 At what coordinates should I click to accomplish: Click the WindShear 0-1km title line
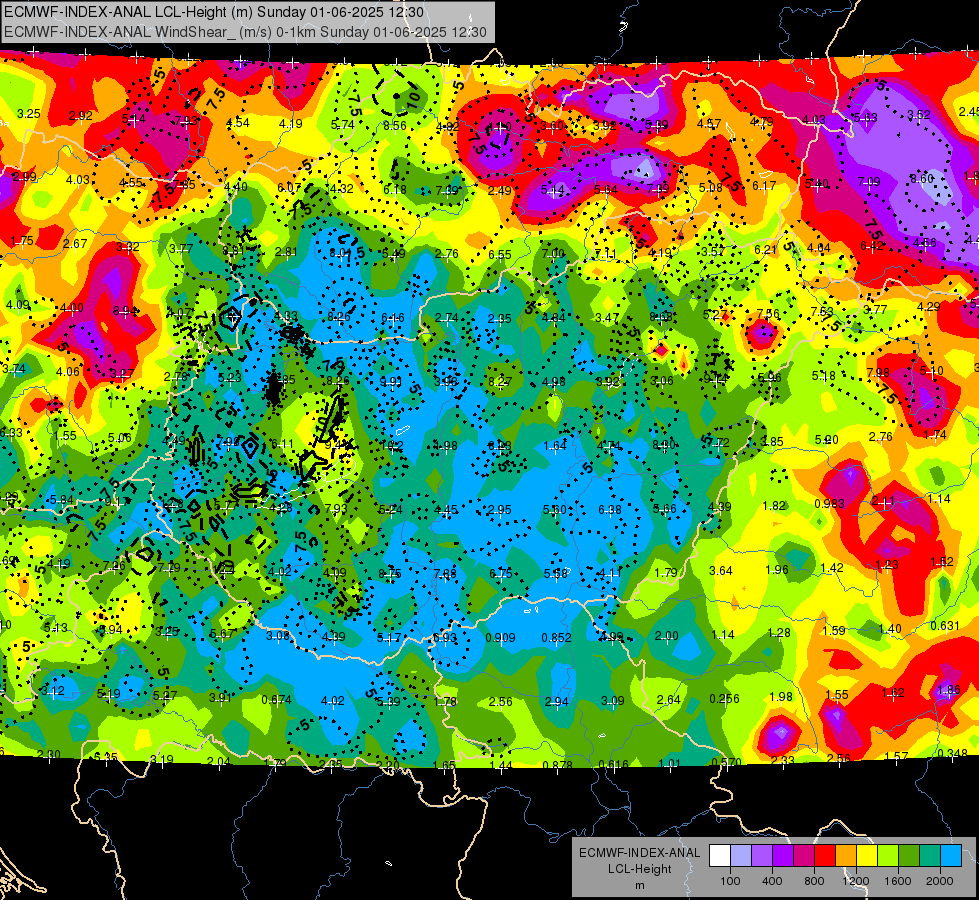(x=245, y=32)
